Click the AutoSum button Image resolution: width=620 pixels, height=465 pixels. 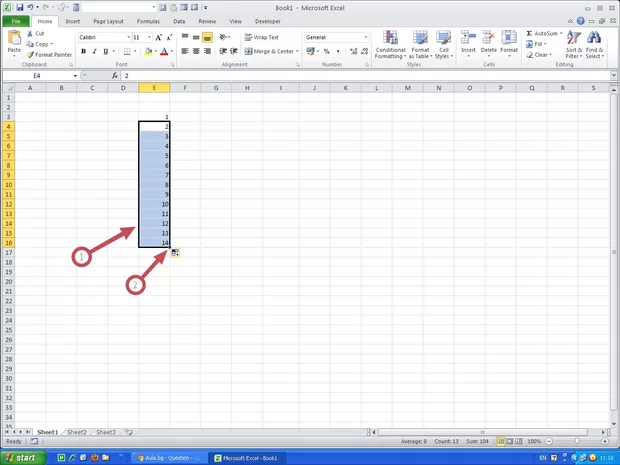click(x=544, y=33)
